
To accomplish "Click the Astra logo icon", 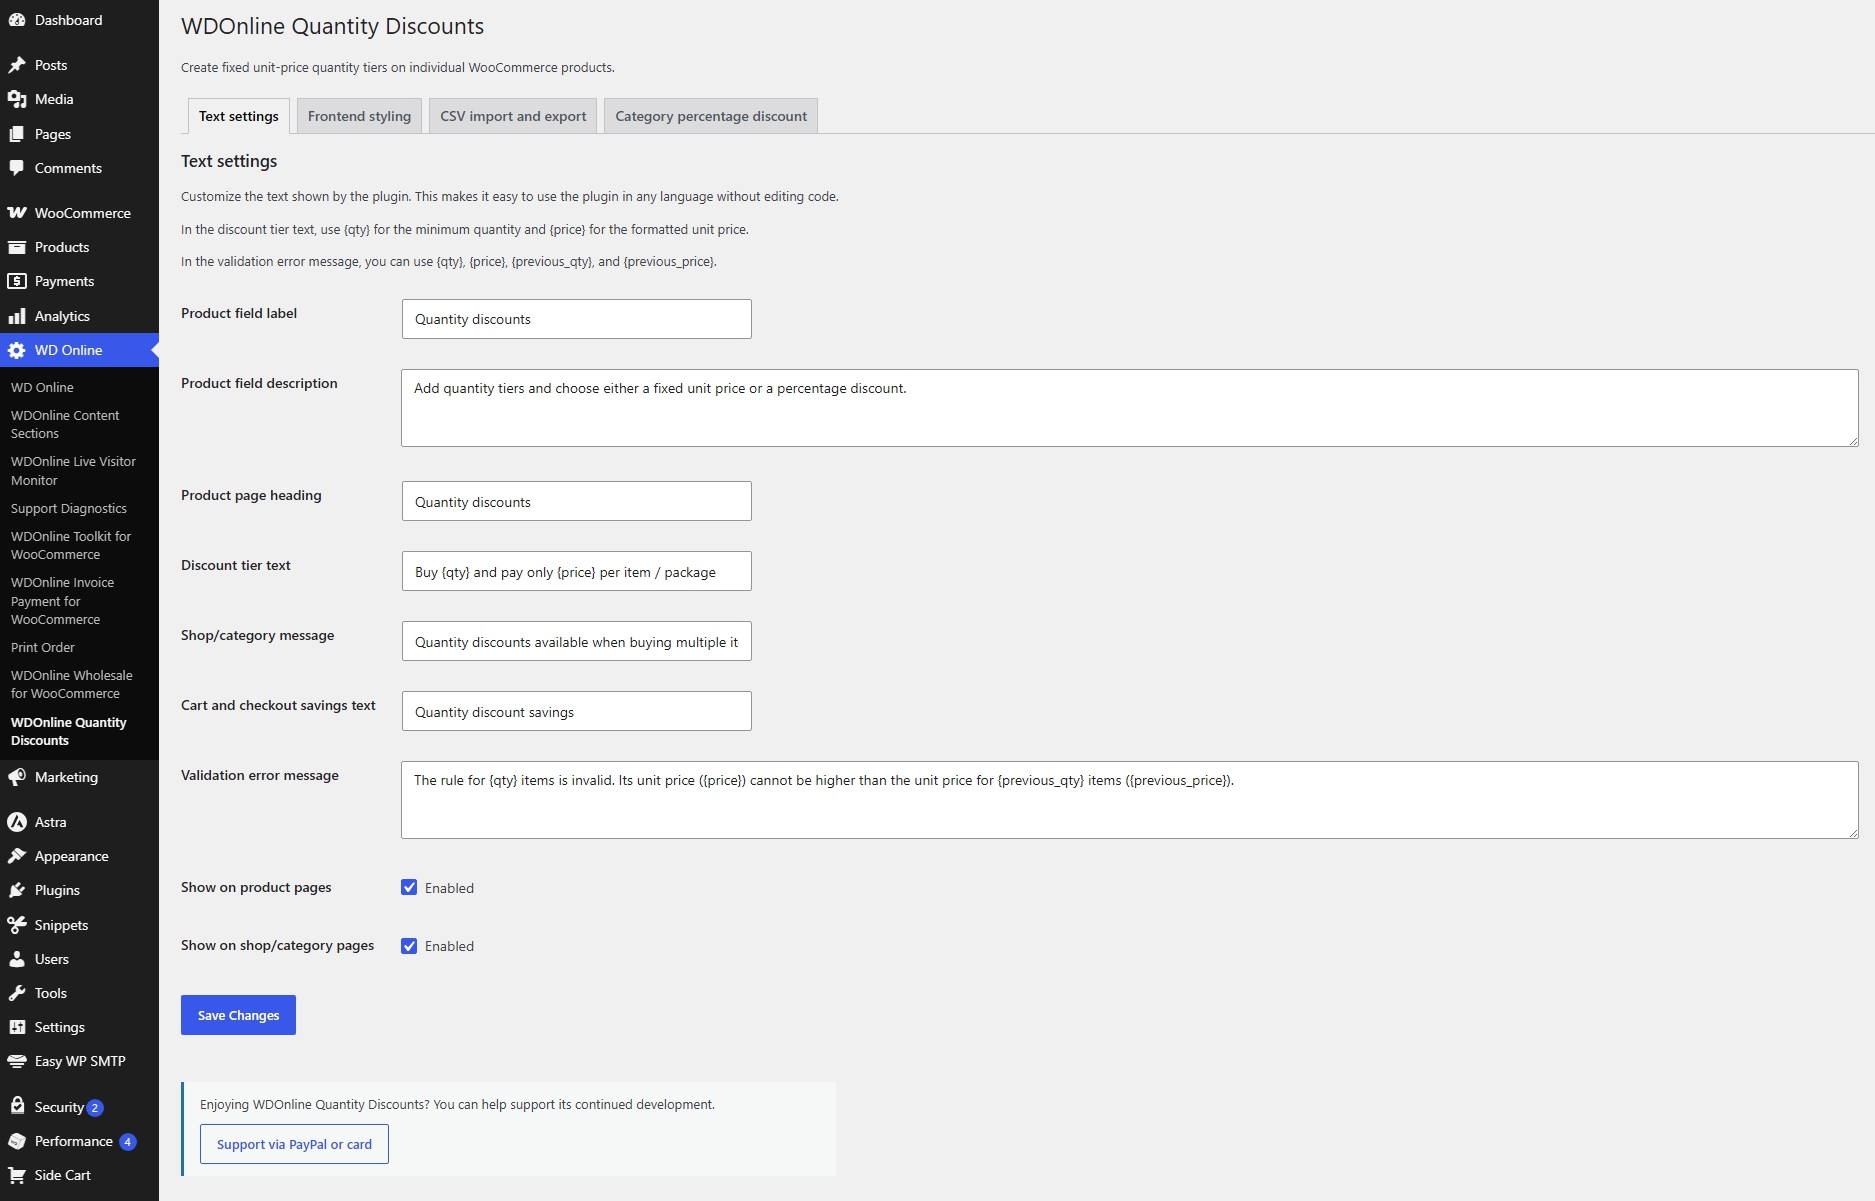I will [x=17, y=822].
